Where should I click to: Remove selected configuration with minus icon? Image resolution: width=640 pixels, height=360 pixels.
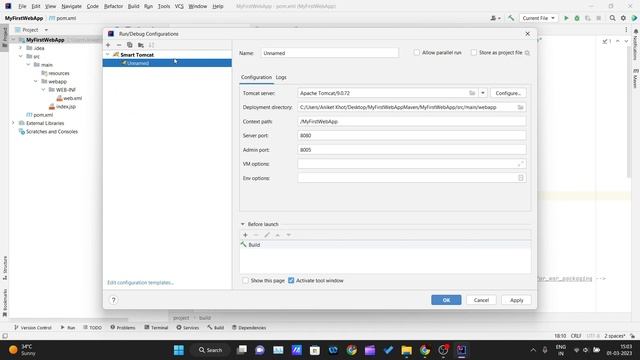coord(119,45)
